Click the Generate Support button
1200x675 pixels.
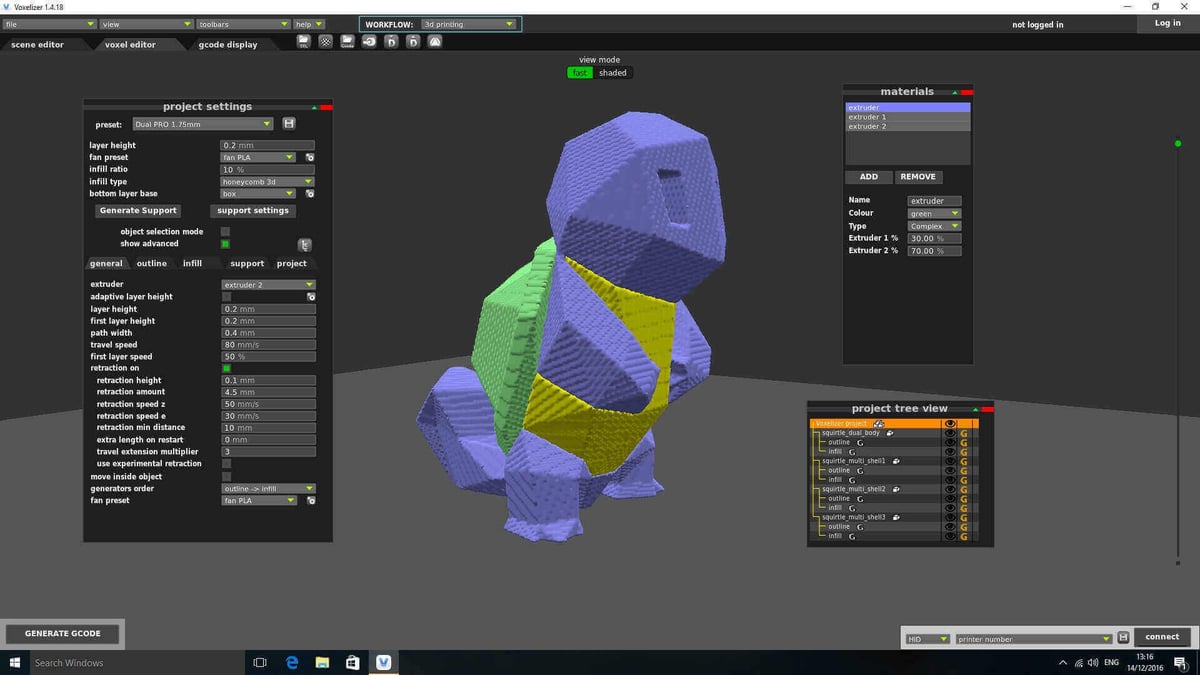pos(138,211)
